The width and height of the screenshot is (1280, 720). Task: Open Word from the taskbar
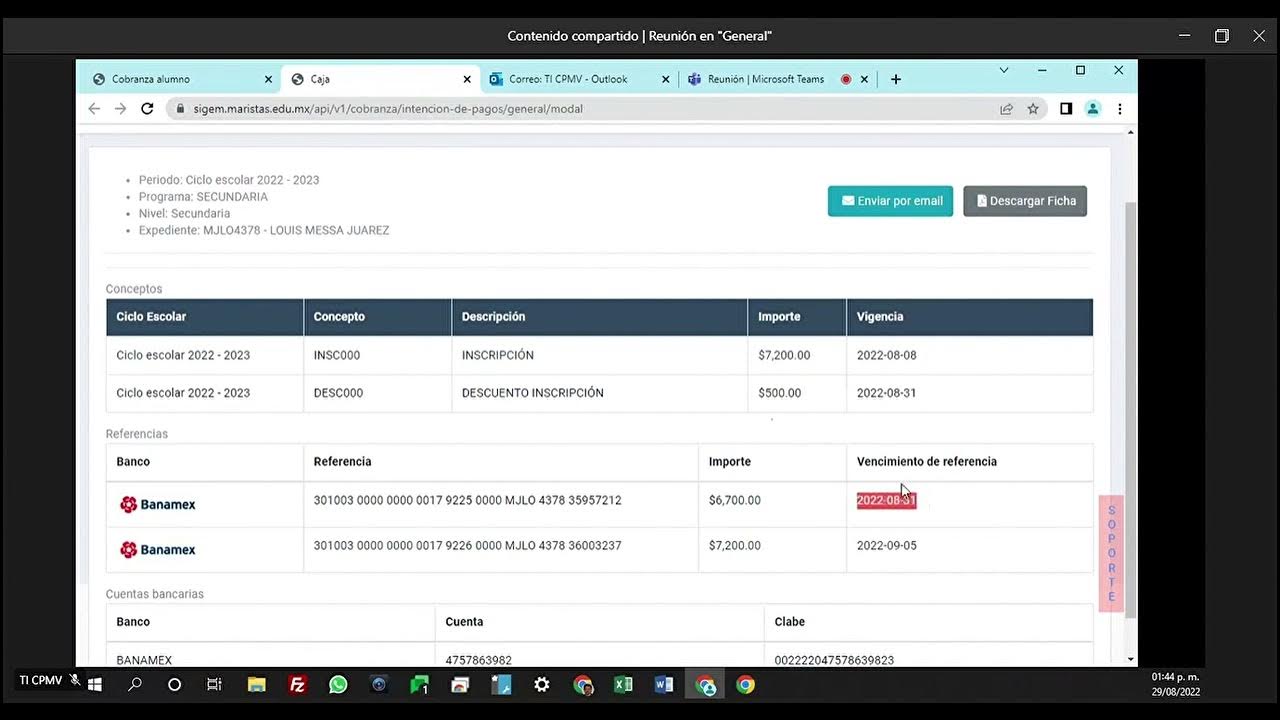(664, 685)
